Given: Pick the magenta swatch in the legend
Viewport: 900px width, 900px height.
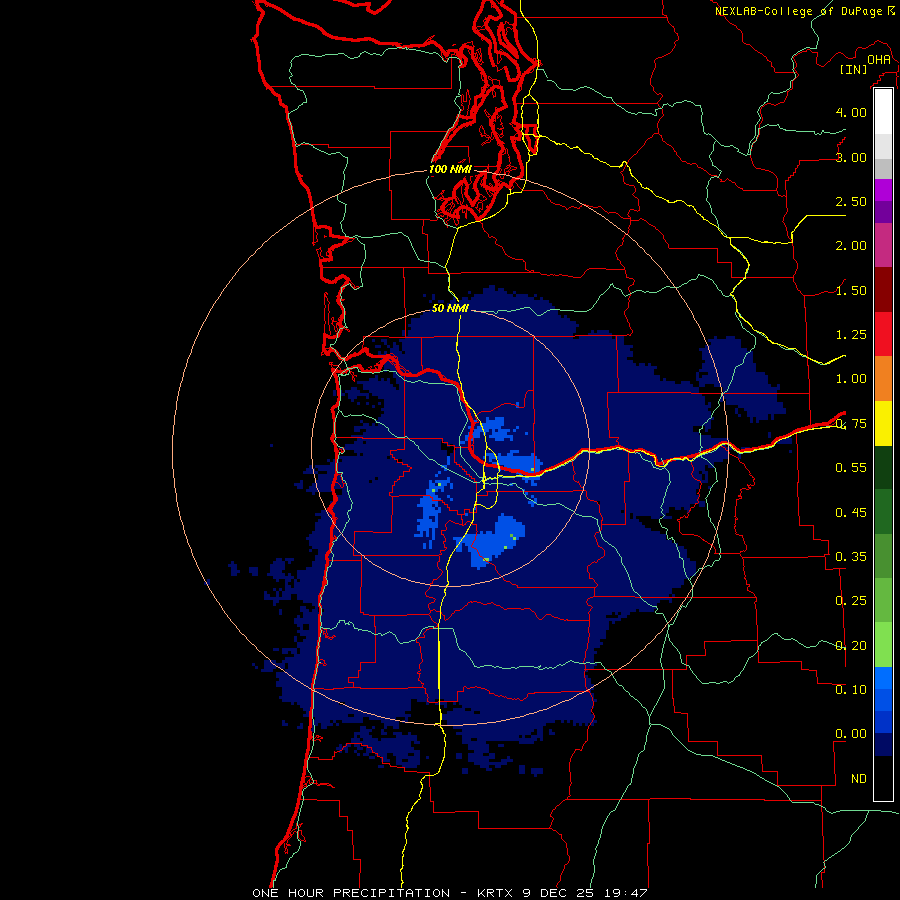Looking at the screenshot, I should pos(883,190).
